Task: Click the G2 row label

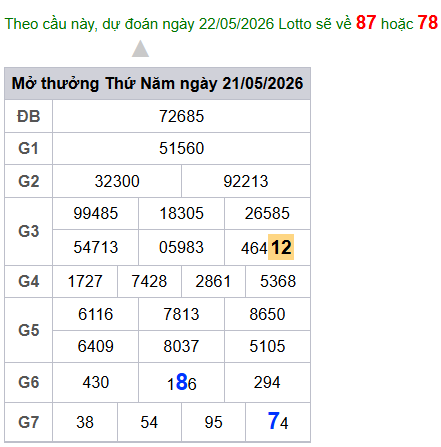Action: click(x=29, y=181)
